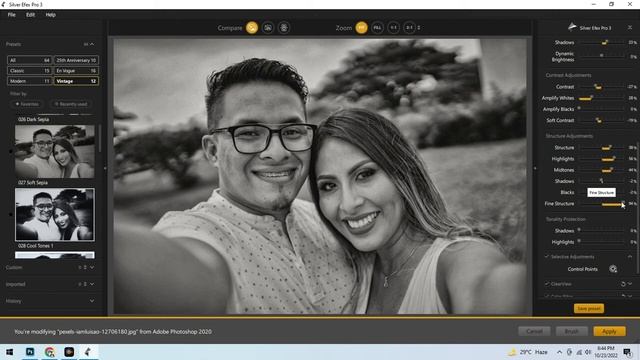The height and width of the screenshot is (360, 640).
Task: Toggle the Selective Adjustments checkbox
Action: click(547, 257)
